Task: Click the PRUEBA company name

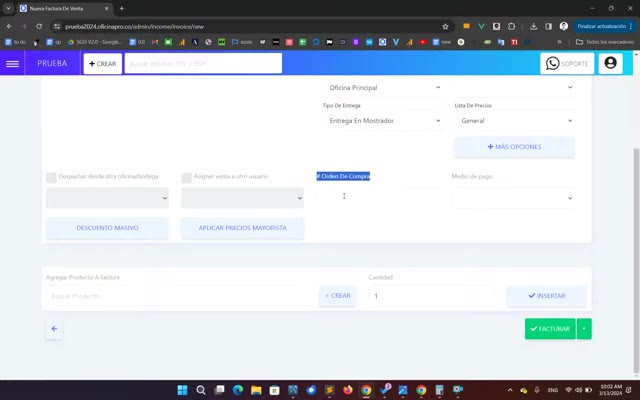Action: 52,63
